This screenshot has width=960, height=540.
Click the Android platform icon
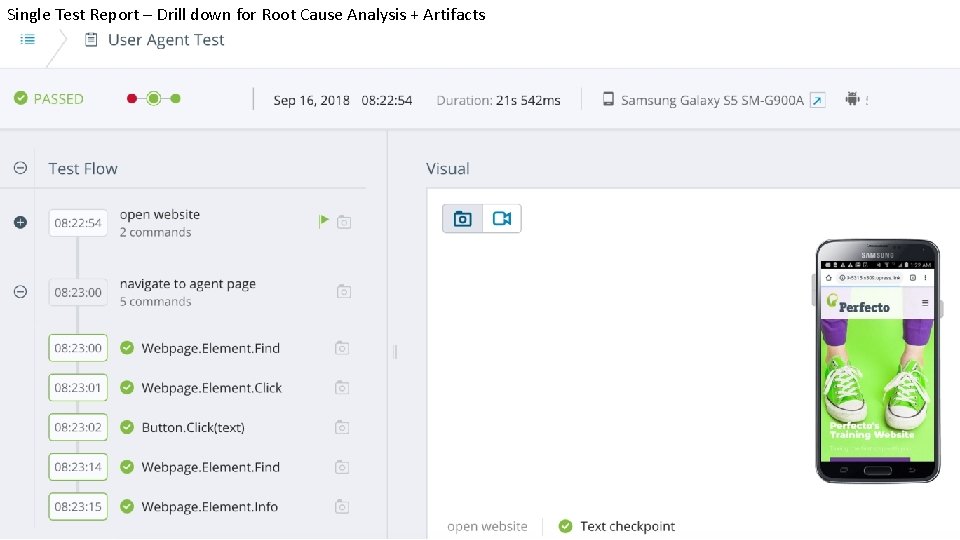coord(852,99)
